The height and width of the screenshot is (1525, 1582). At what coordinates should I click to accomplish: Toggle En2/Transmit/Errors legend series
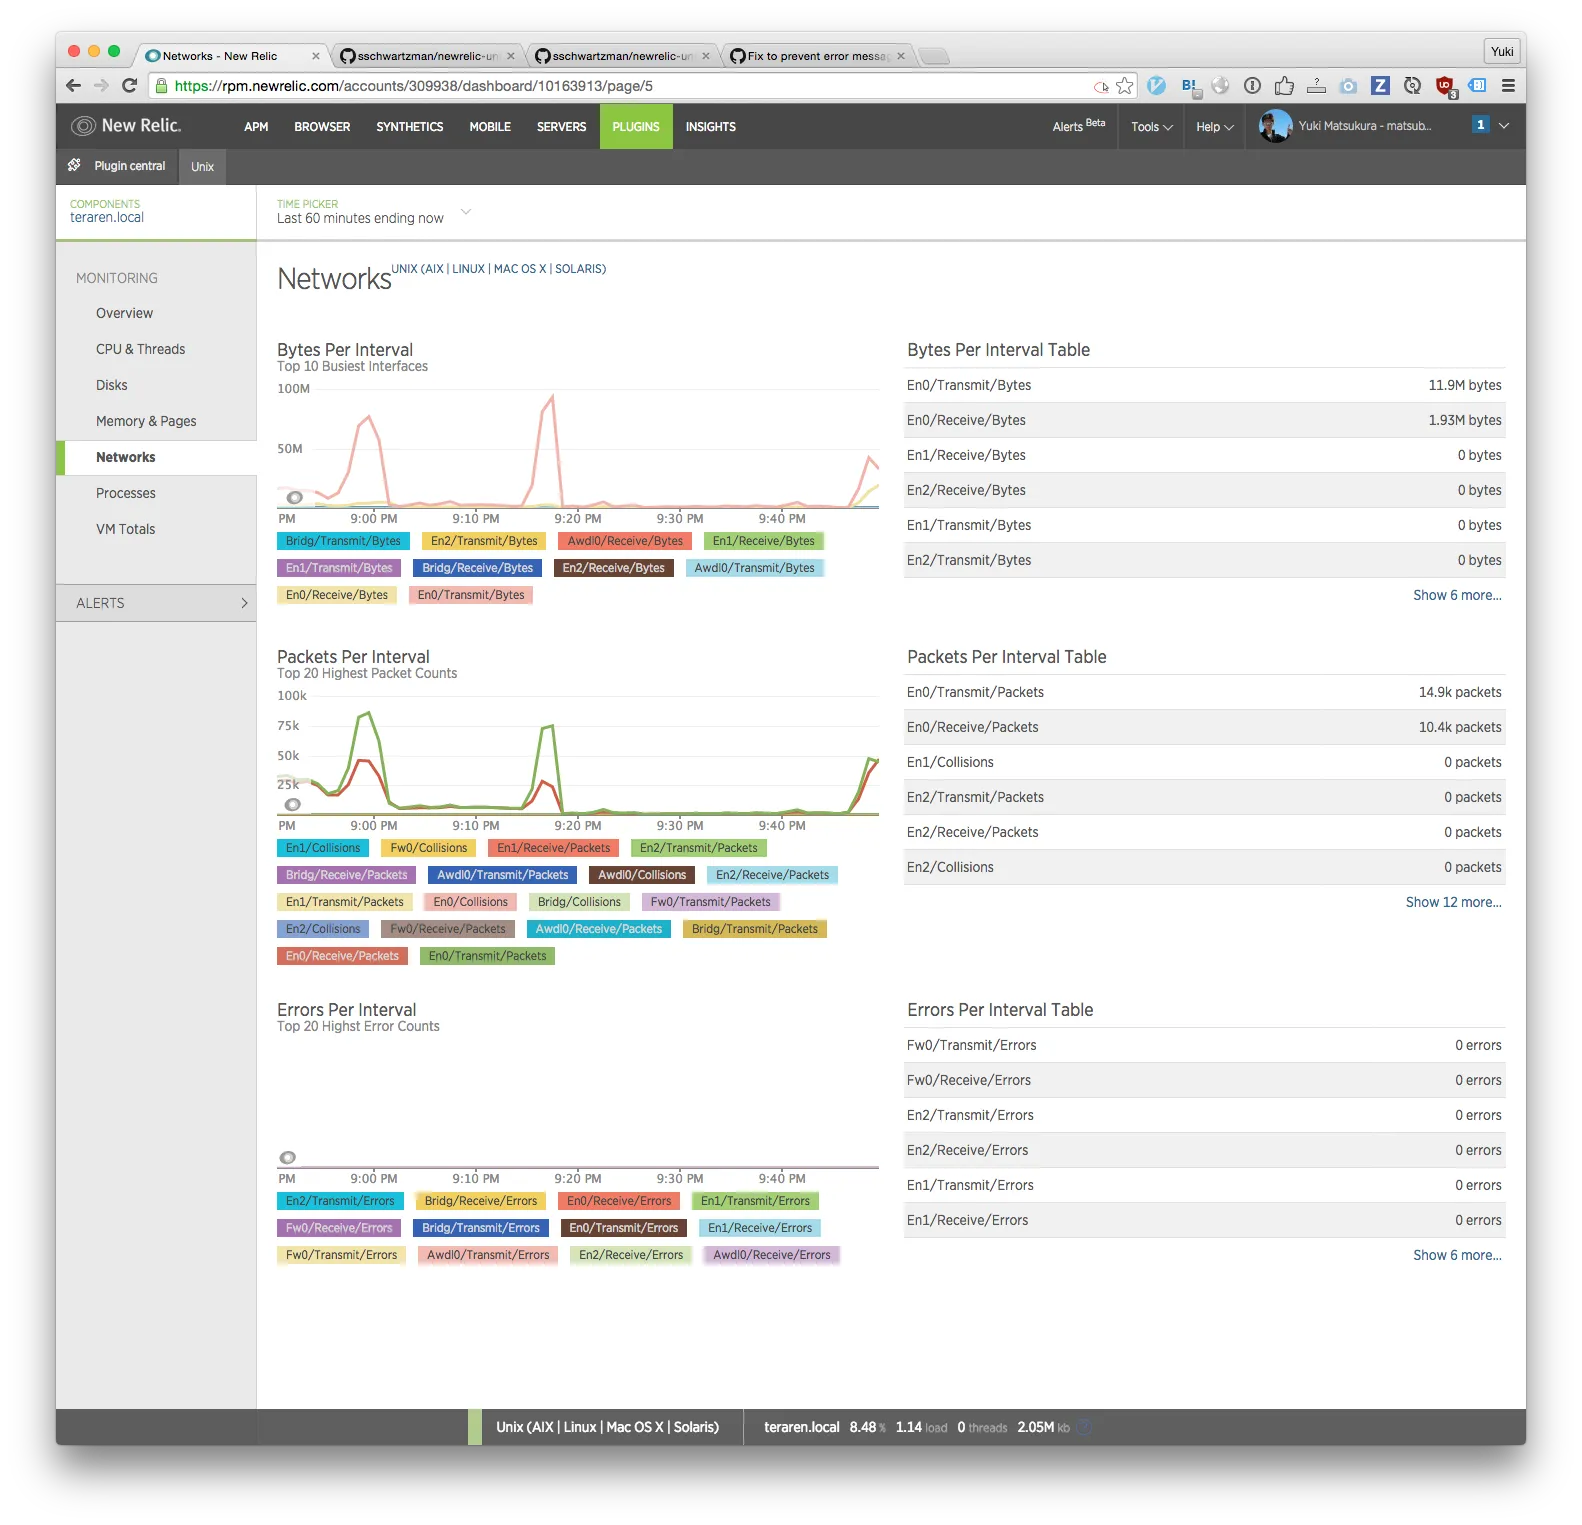tap(340, 1201)
